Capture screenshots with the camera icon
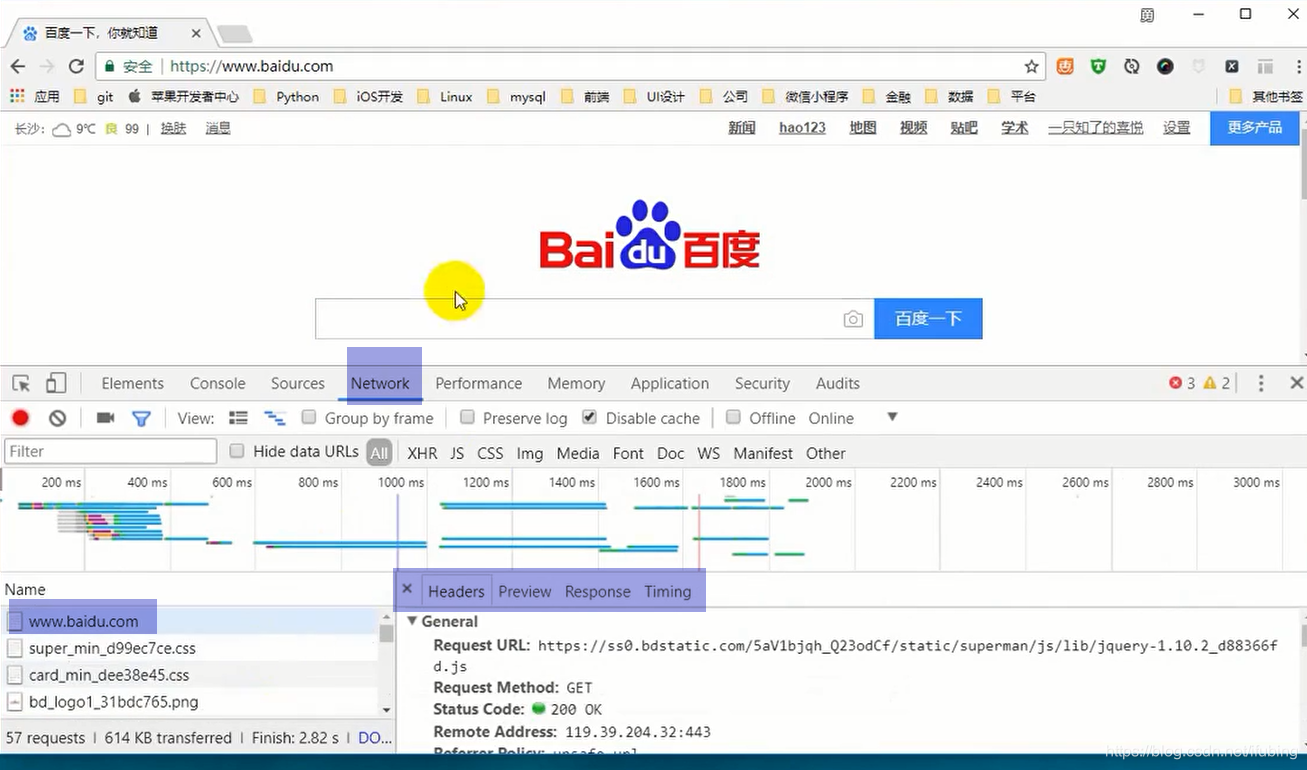Image resolution: width=1307 pixels, height=770 pixels. point(105,418)
